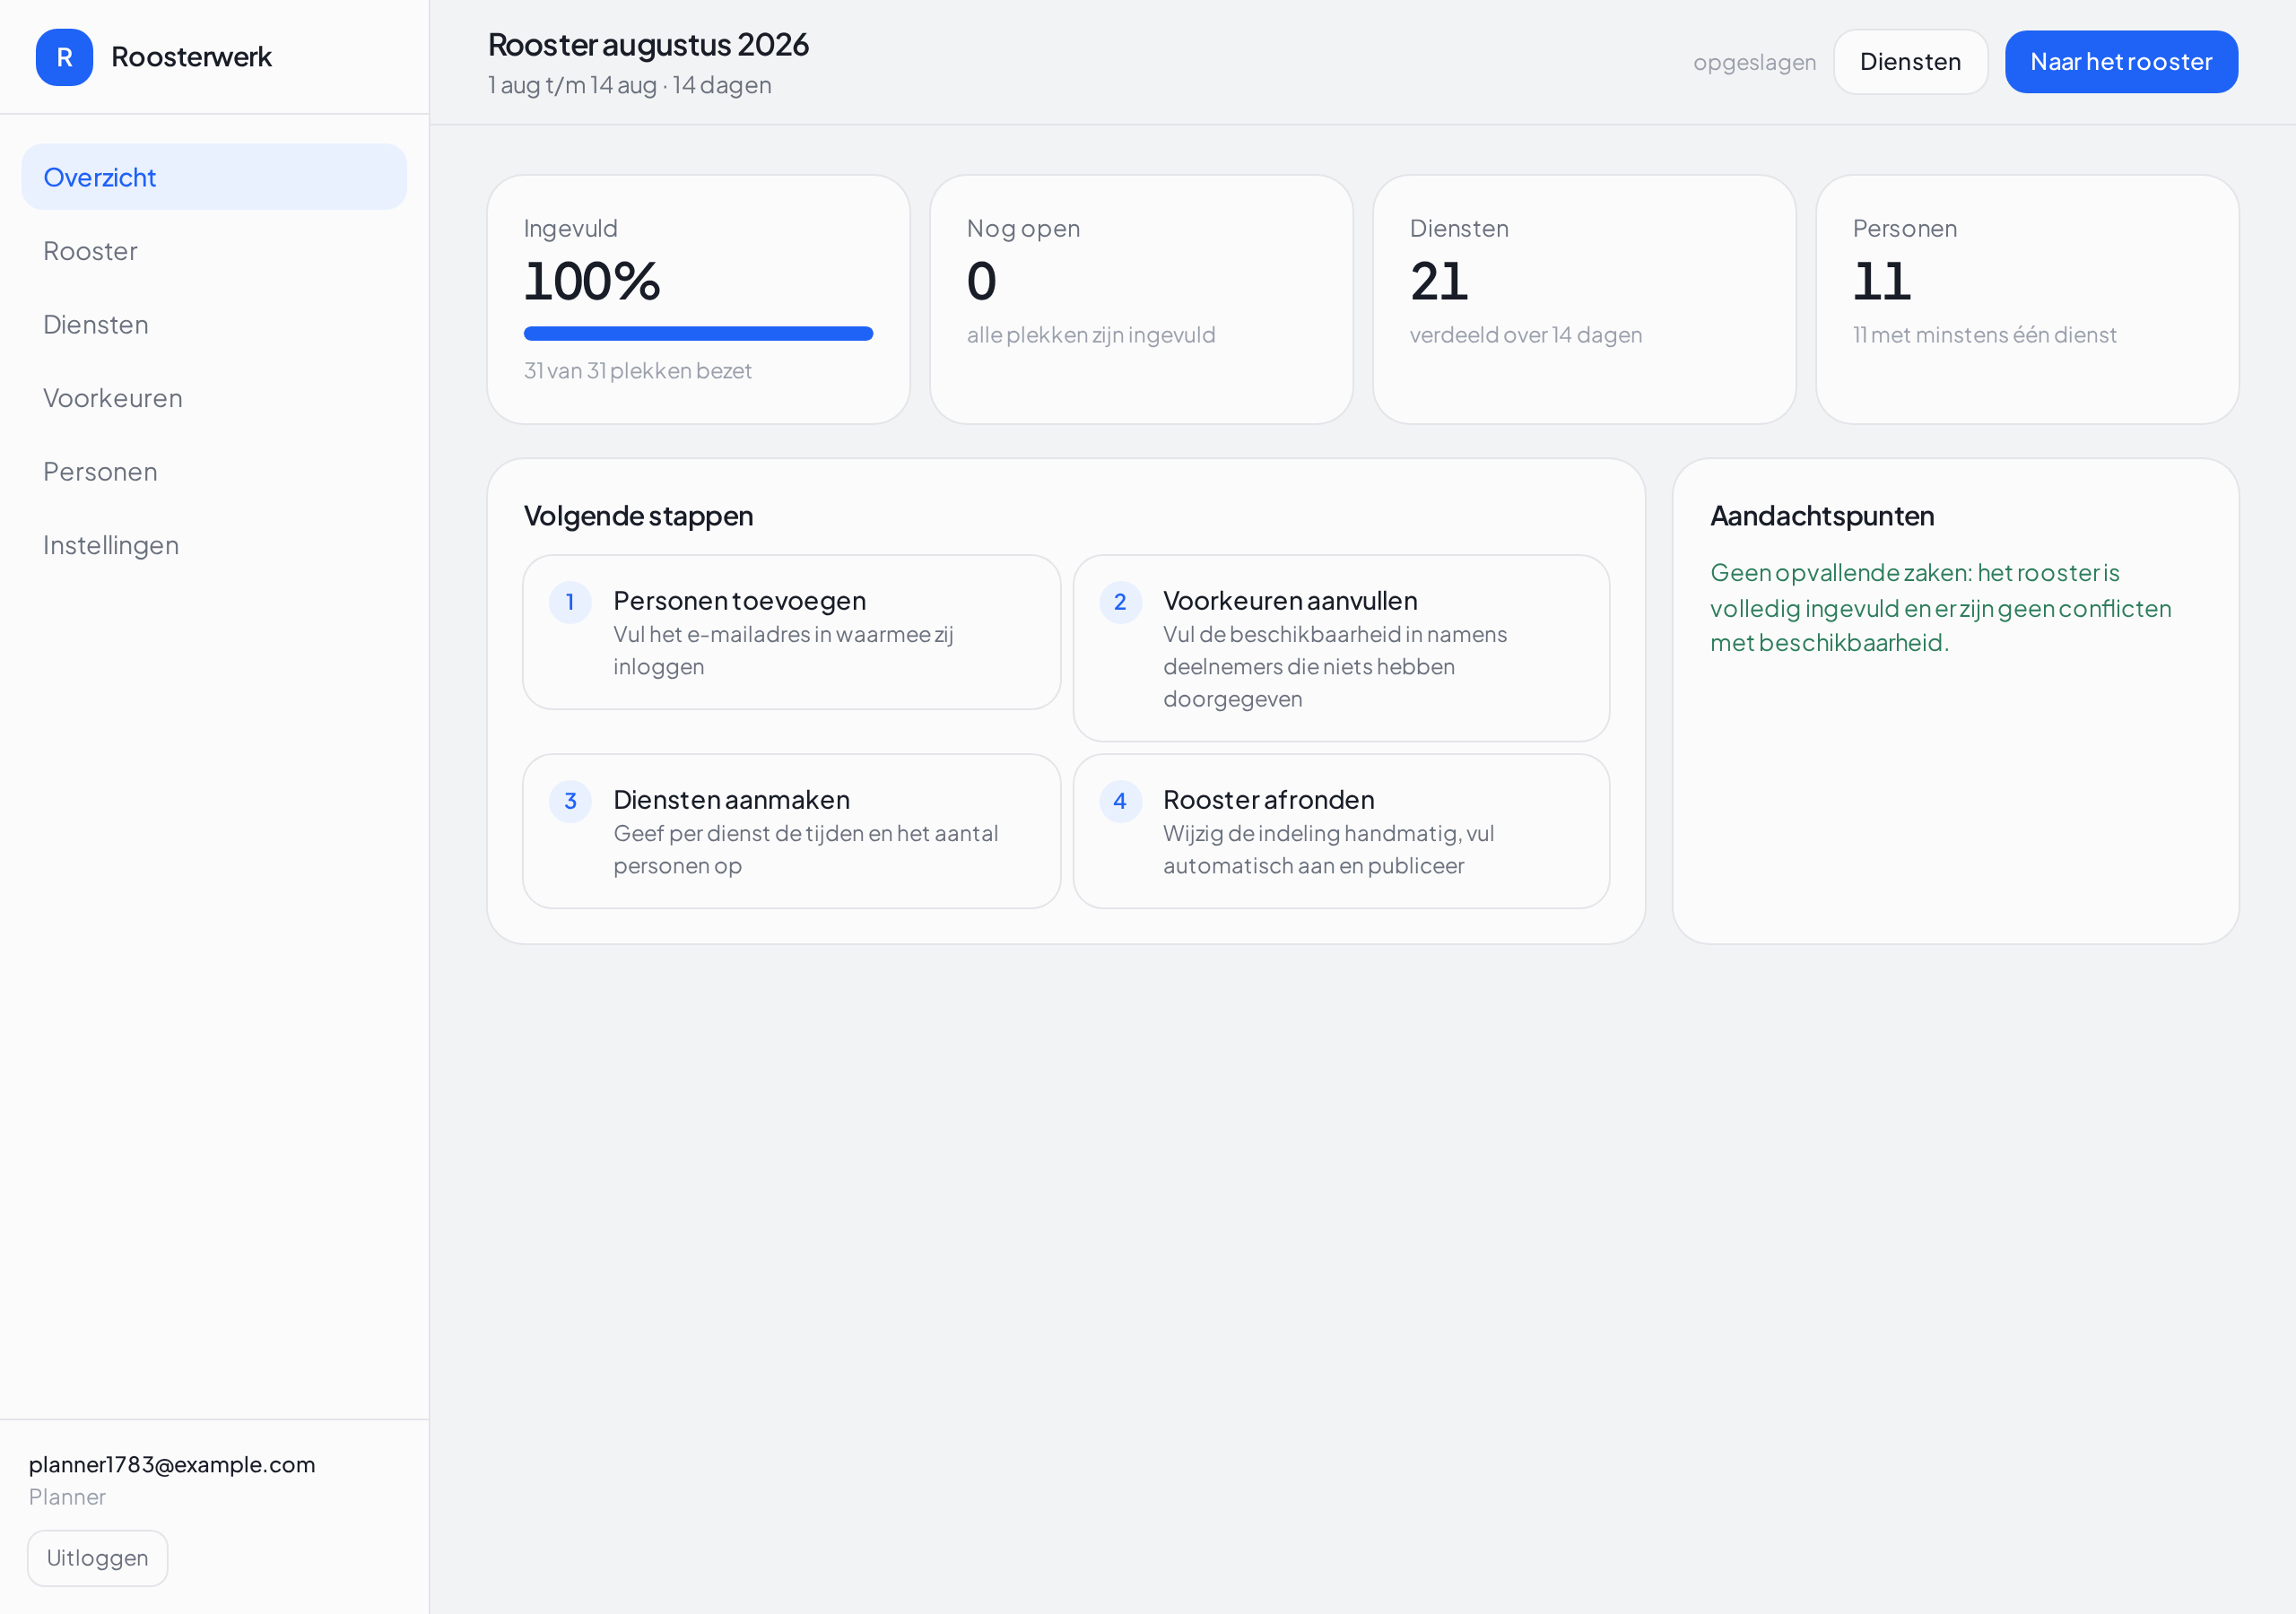The height and width of the screenshot is (1614, 2296).
Task: Open step 4 Rooster afronden card
Action: [1341, 831]
